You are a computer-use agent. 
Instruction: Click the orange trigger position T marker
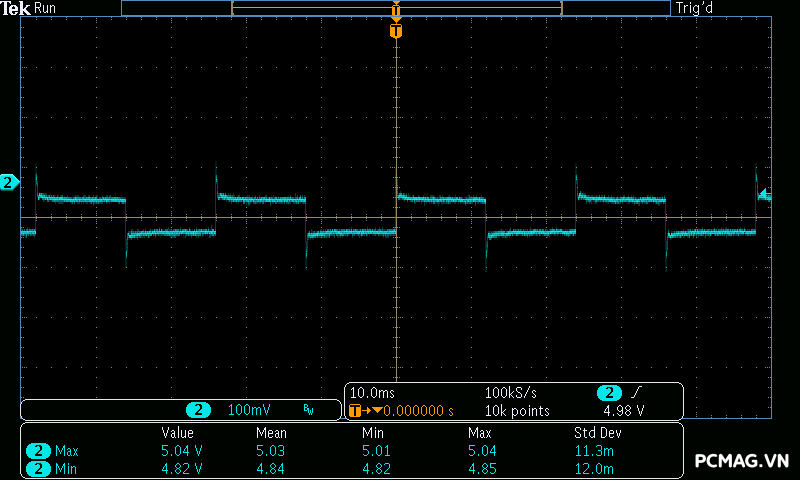[x=396, y=31]
